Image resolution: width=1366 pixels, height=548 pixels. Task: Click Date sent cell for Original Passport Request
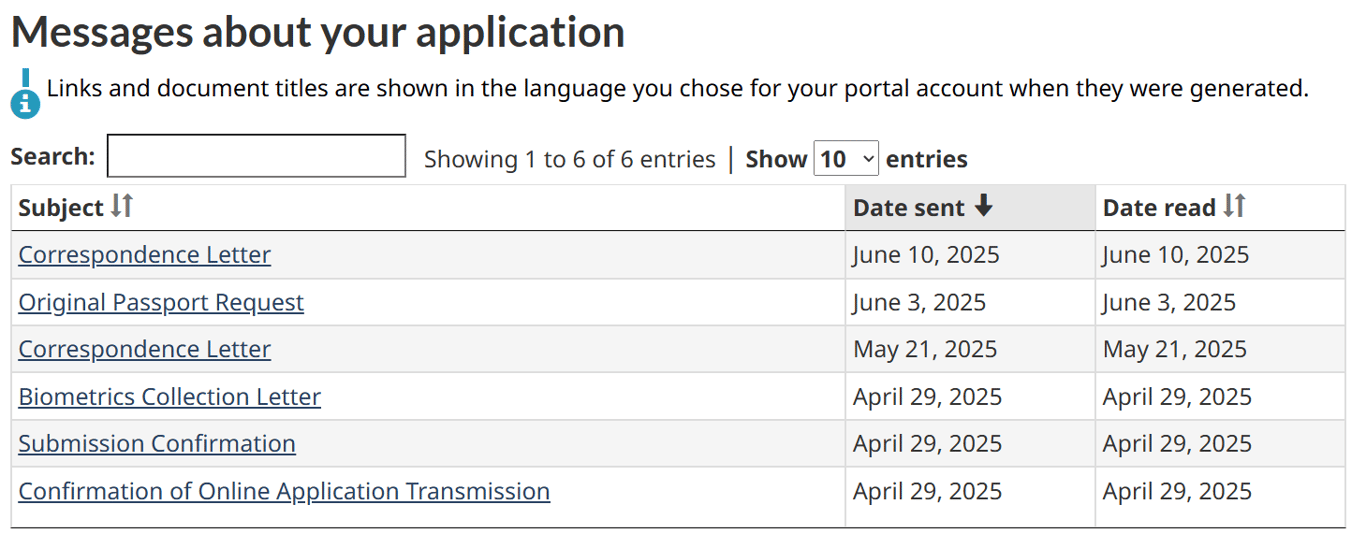coord(919,302)
